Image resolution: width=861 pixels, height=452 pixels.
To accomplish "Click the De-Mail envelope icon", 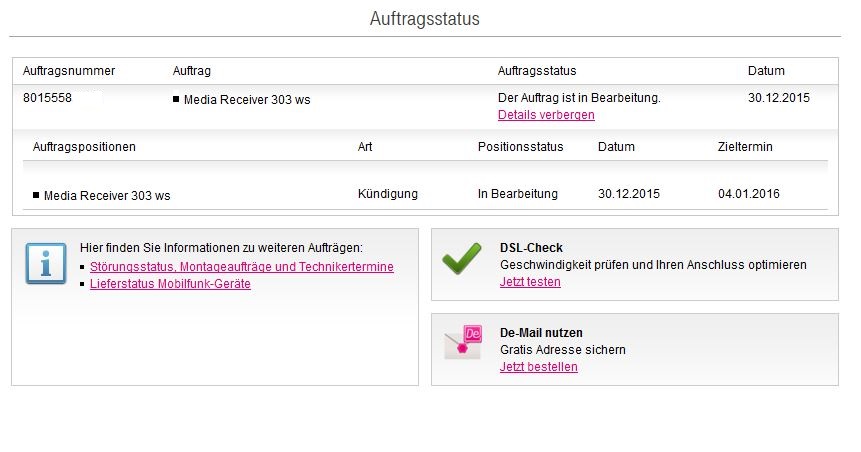I will point(463,341).
